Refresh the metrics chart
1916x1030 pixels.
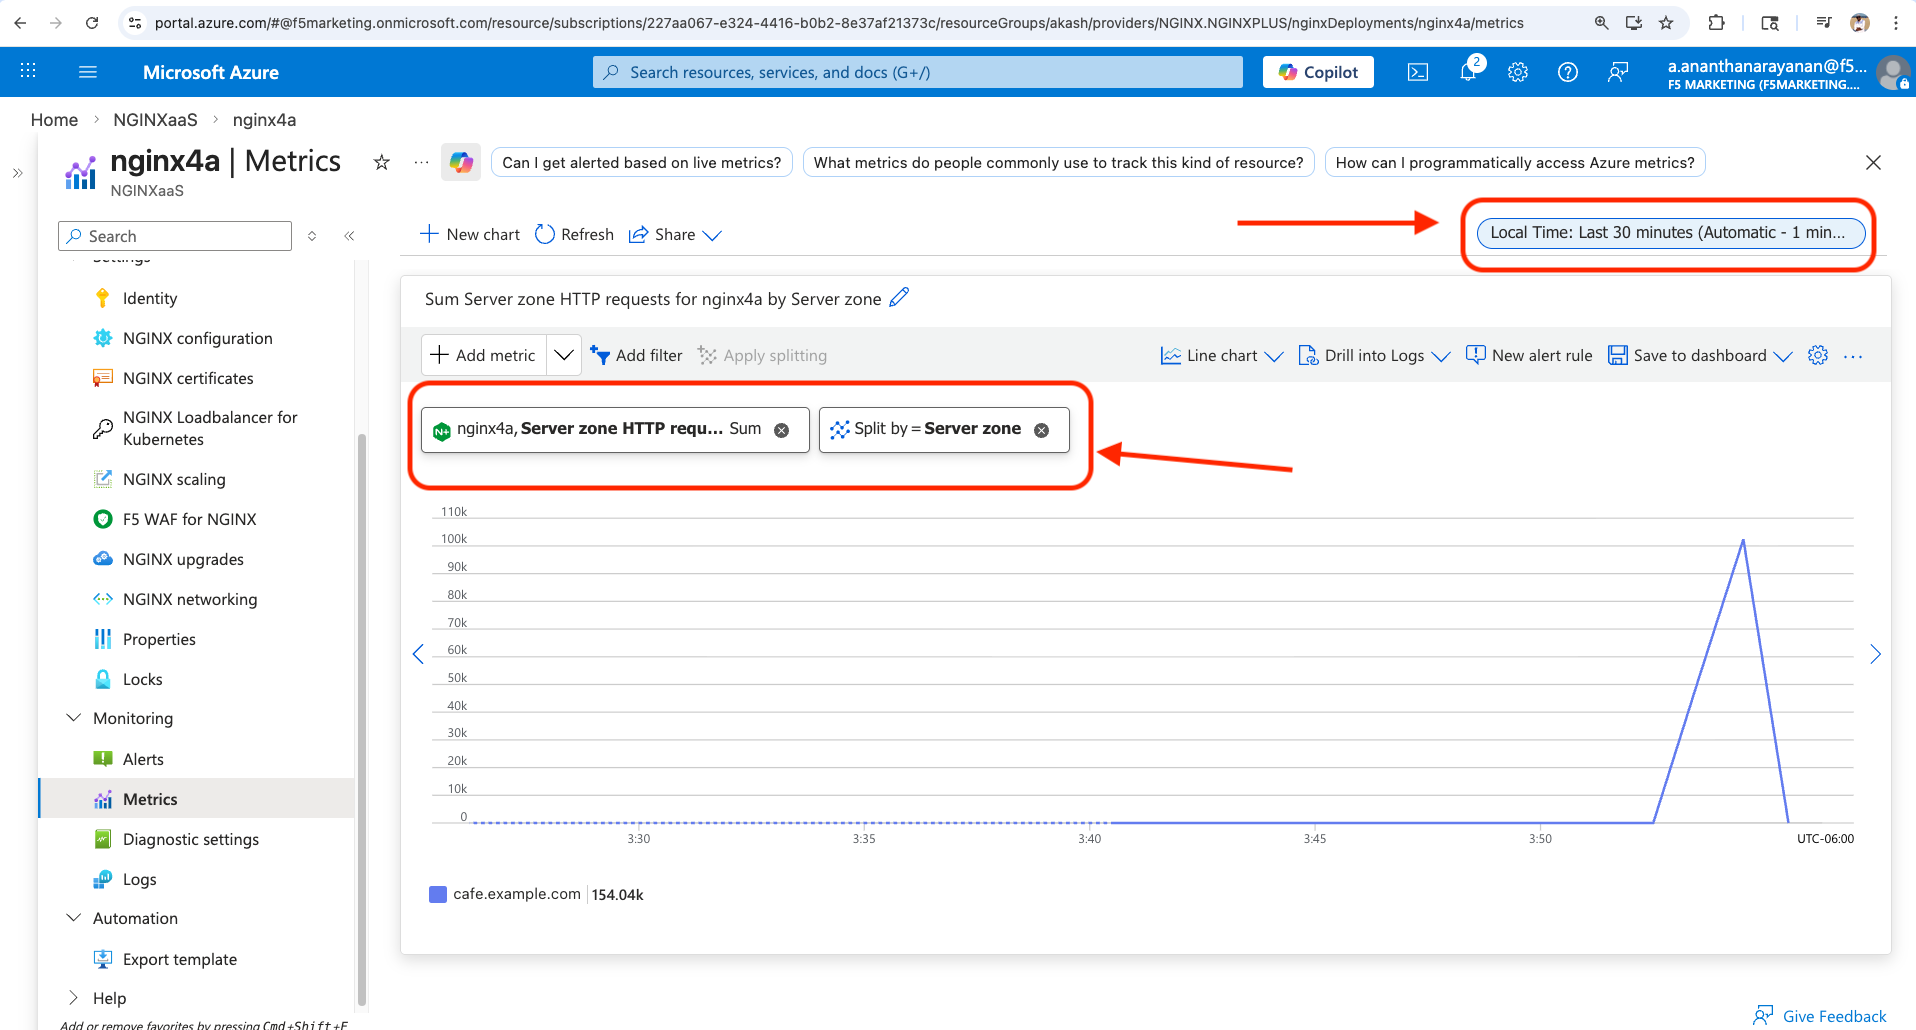pyautogui.click(x=575, y=234)
